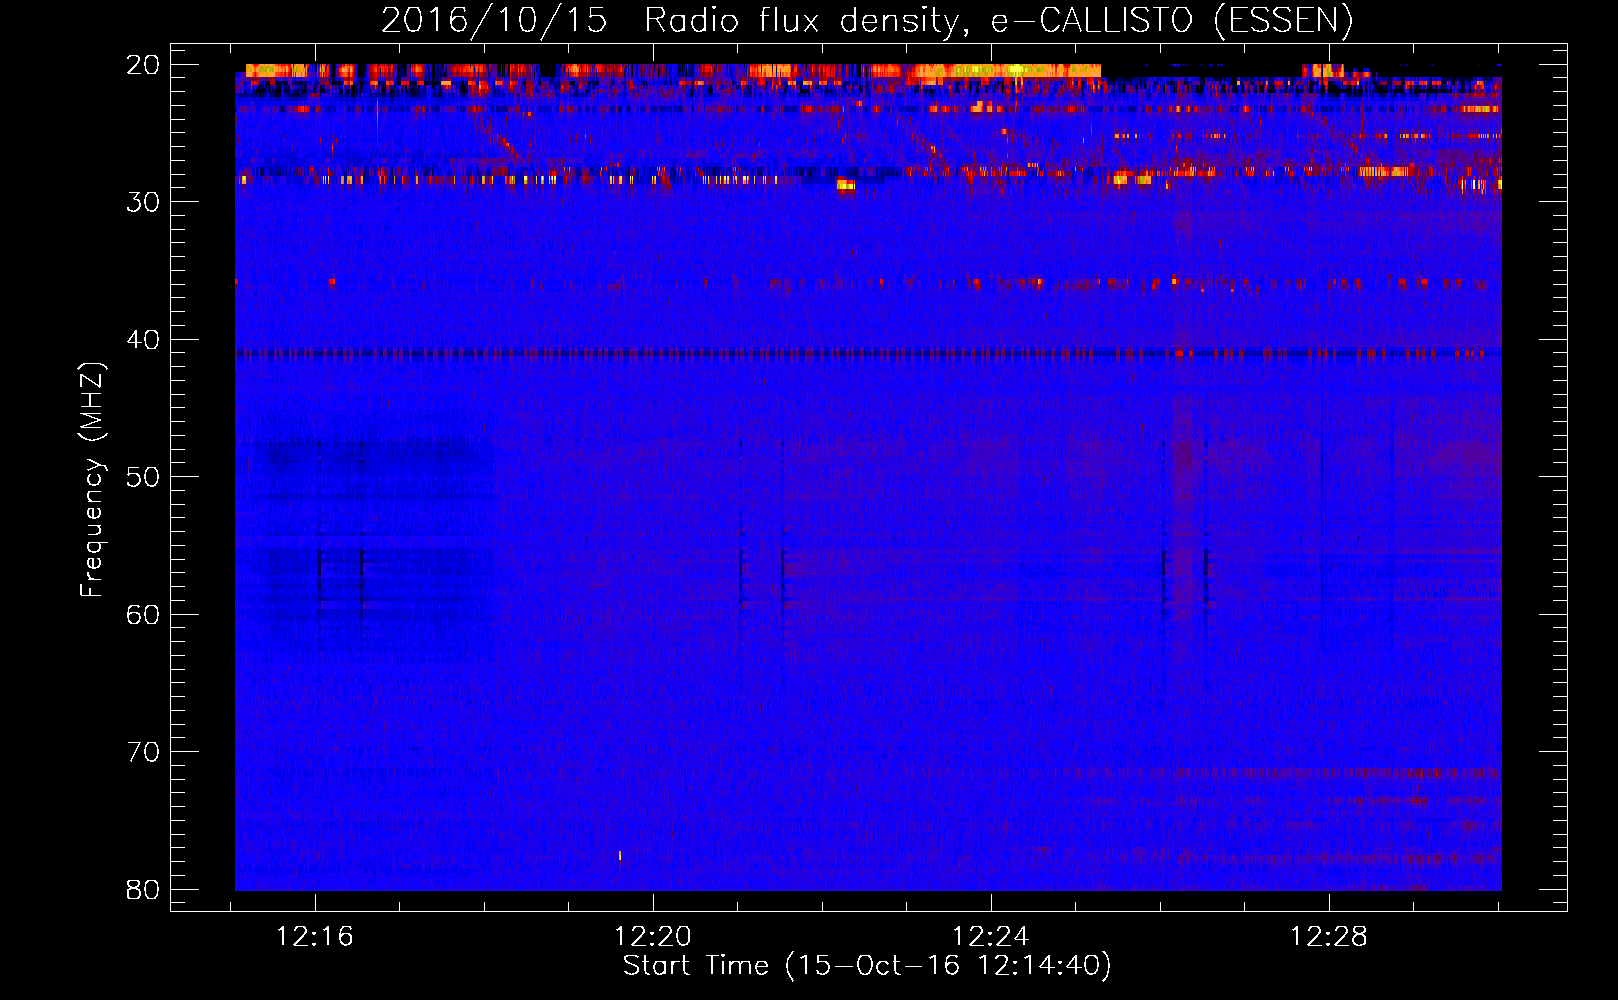Click the 20 MHz frequency tick label
This screenshot has height=1000, width=1618.
[x=143, y=65]
